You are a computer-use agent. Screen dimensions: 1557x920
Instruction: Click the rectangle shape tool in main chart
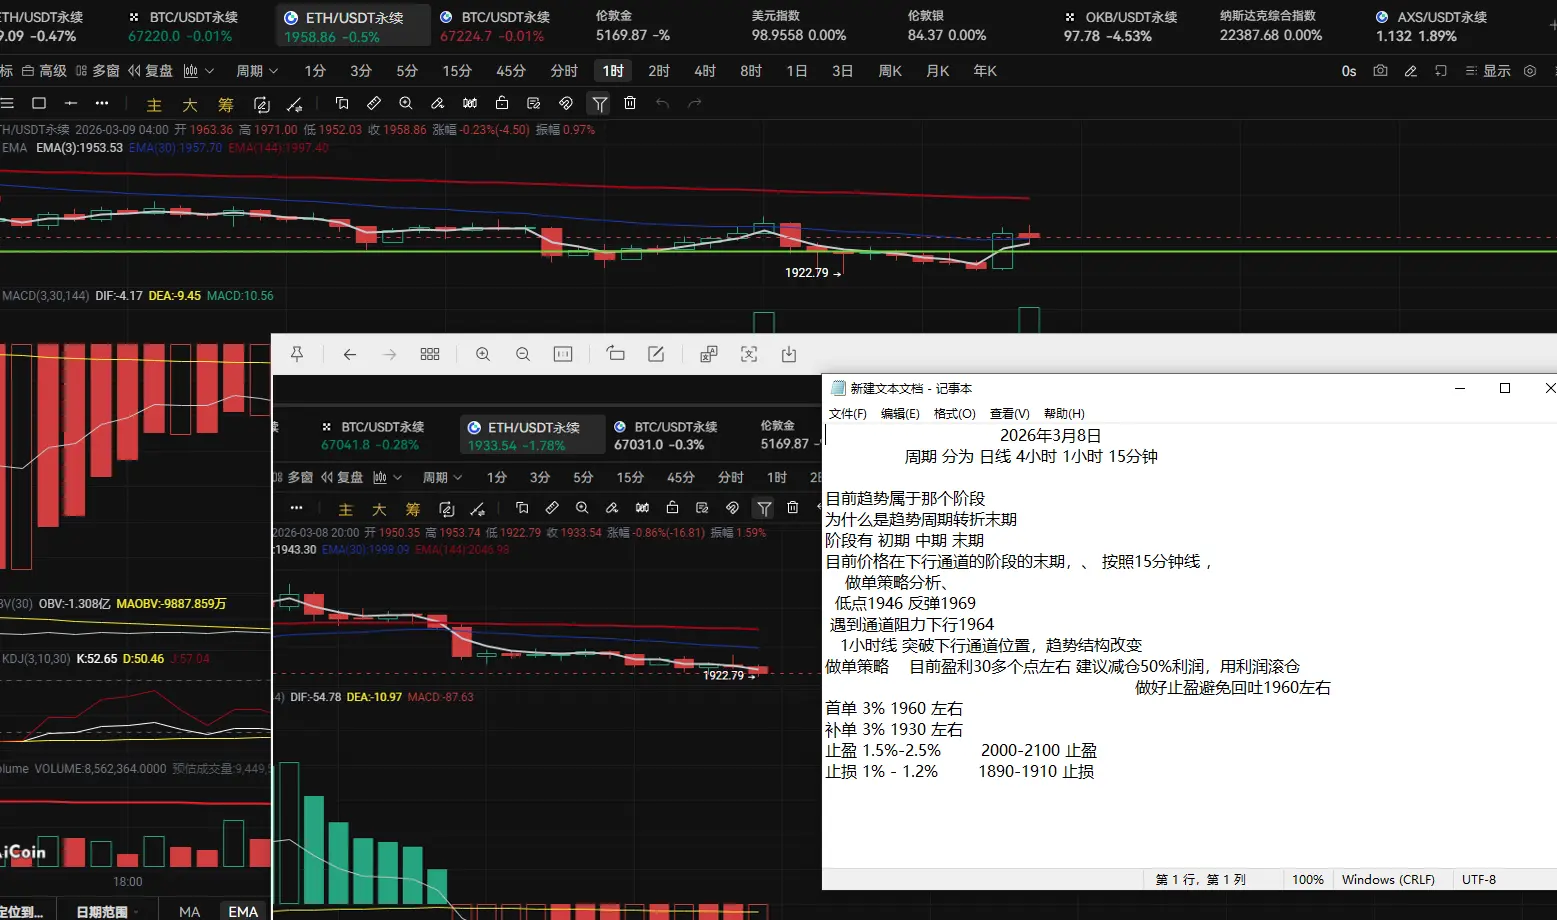coord(39,103)
